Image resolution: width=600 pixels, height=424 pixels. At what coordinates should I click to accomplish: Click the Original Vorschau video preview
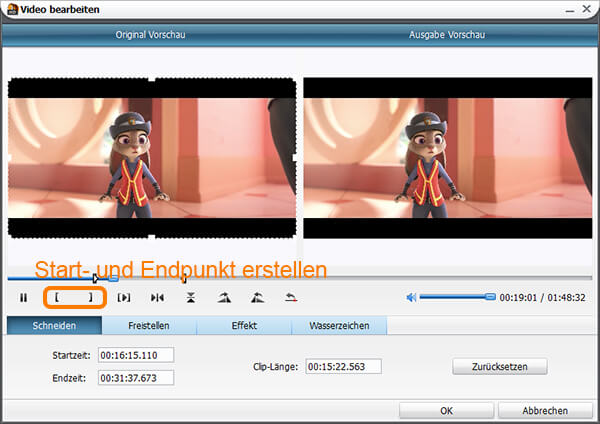pos(152,158)
